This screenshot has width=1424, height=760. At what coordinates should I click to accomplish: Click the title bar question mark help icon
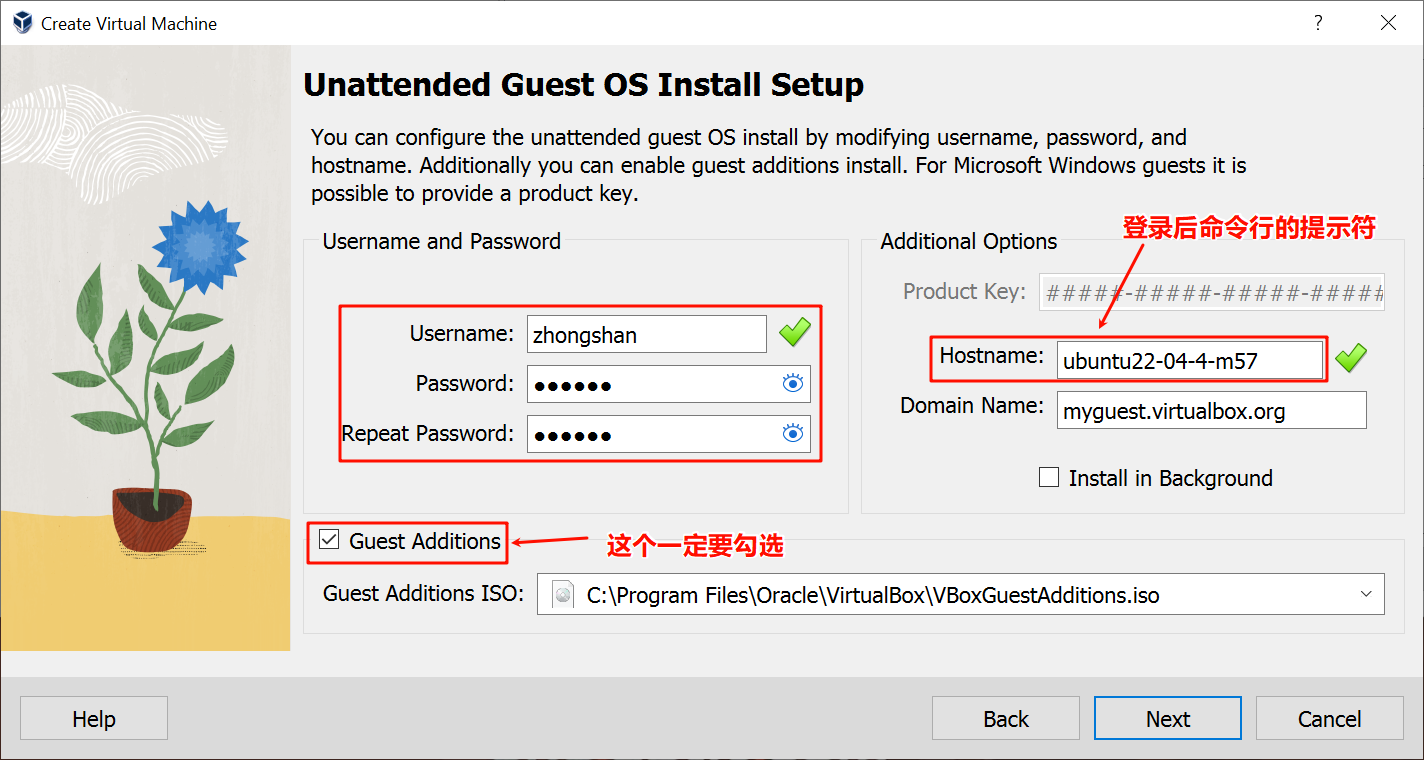click(1318, 23)
